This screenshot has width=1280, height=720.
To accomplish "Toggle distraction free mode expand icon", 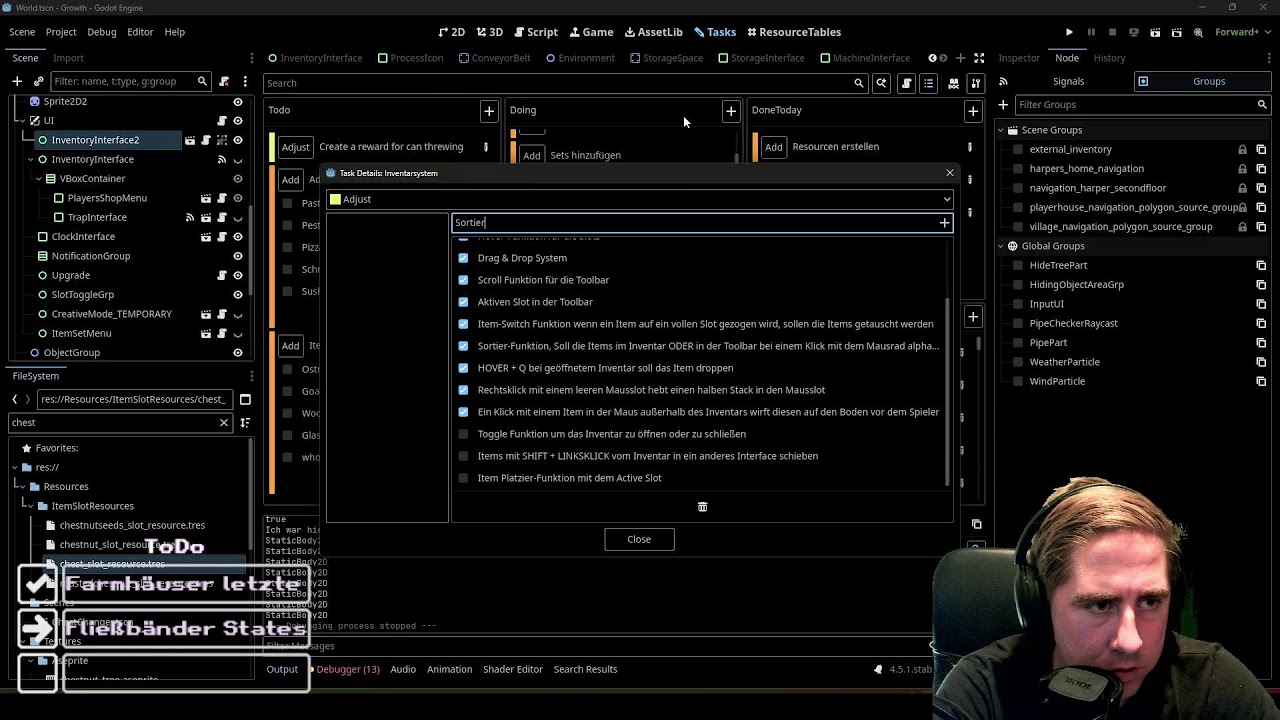I will pos(979,58).
